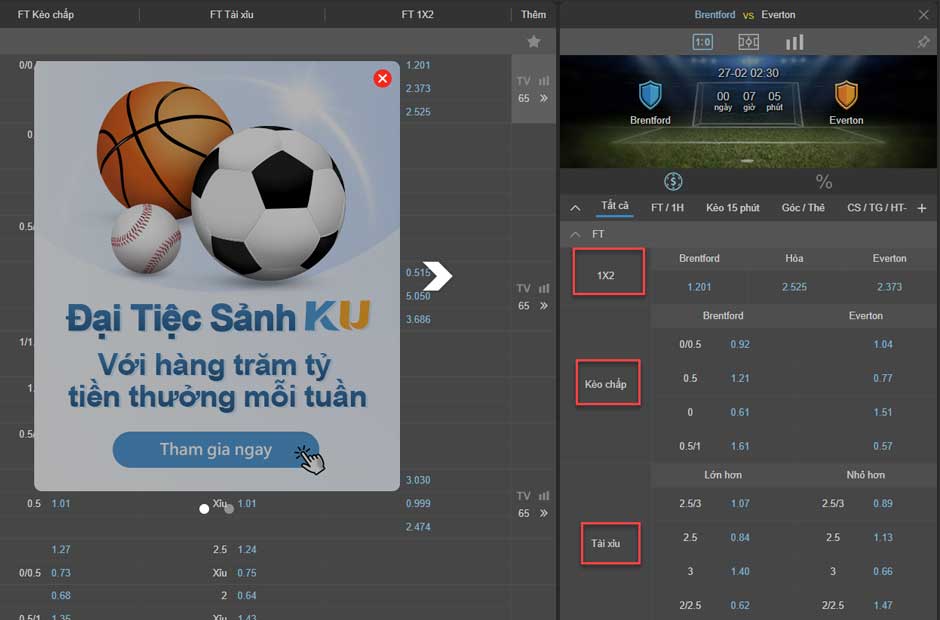
Task: Click the Brentford team shield logo
Action: pos(650,95)
